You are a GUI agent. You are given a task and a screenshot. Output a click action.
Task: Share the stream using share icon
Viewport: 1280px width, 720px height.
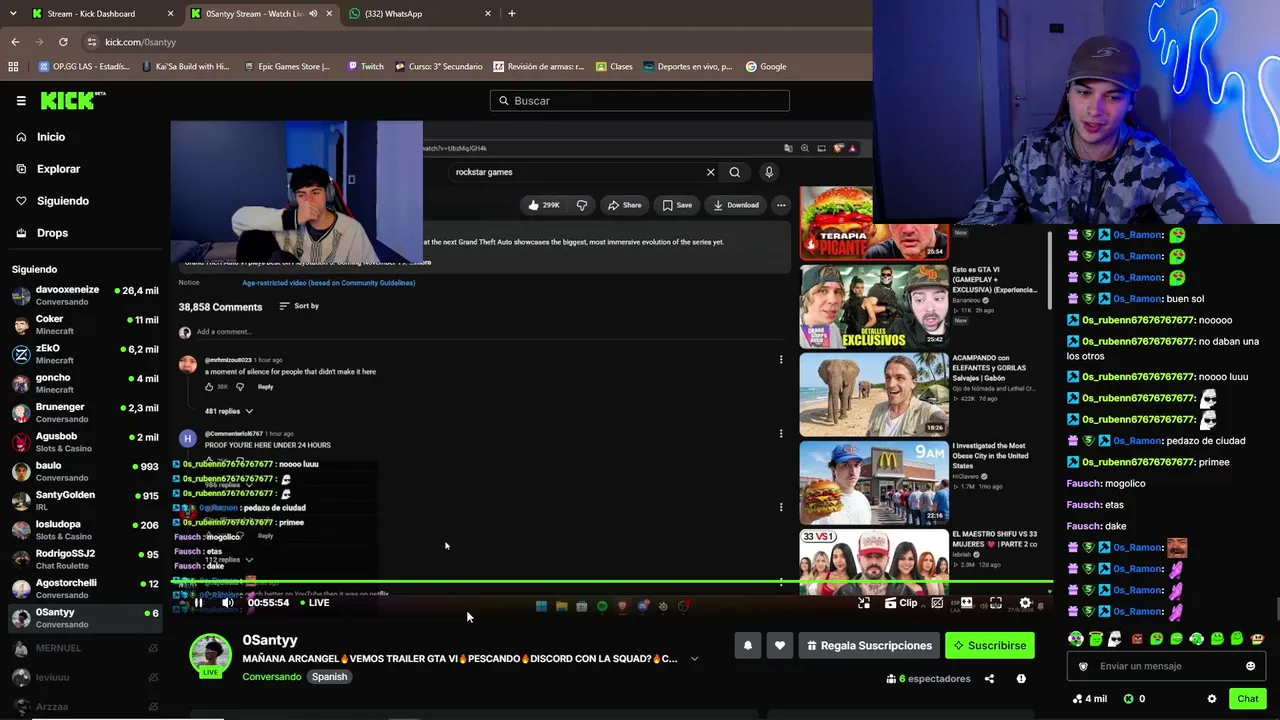tap(989, 679)
